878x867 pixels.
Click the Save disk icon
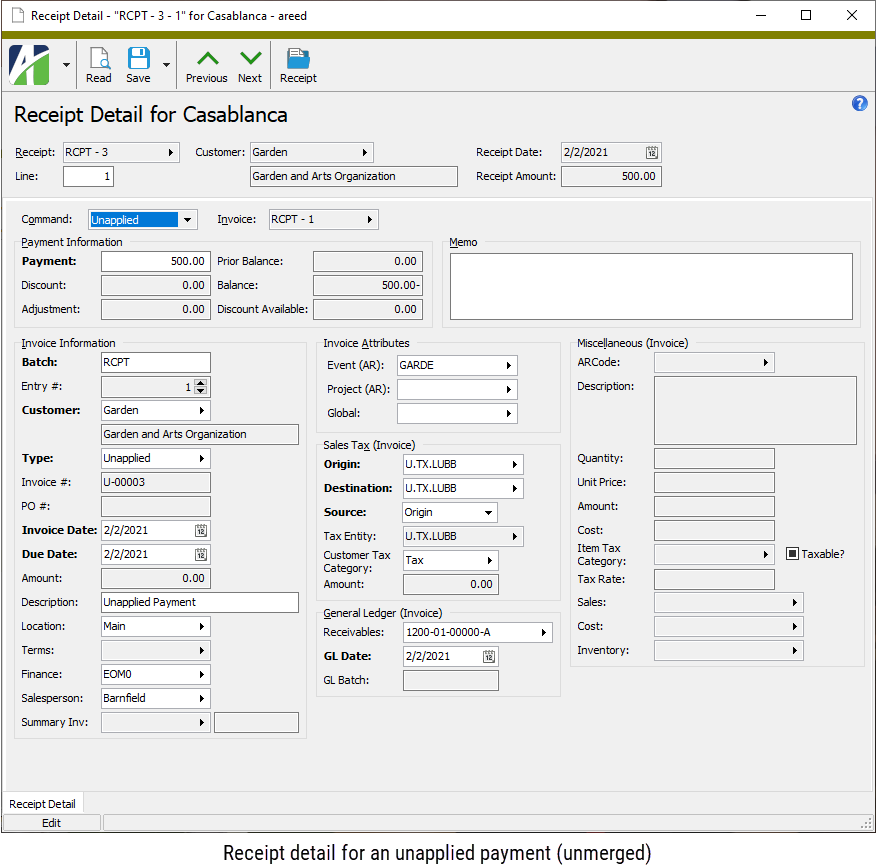(x=138, y=59)
